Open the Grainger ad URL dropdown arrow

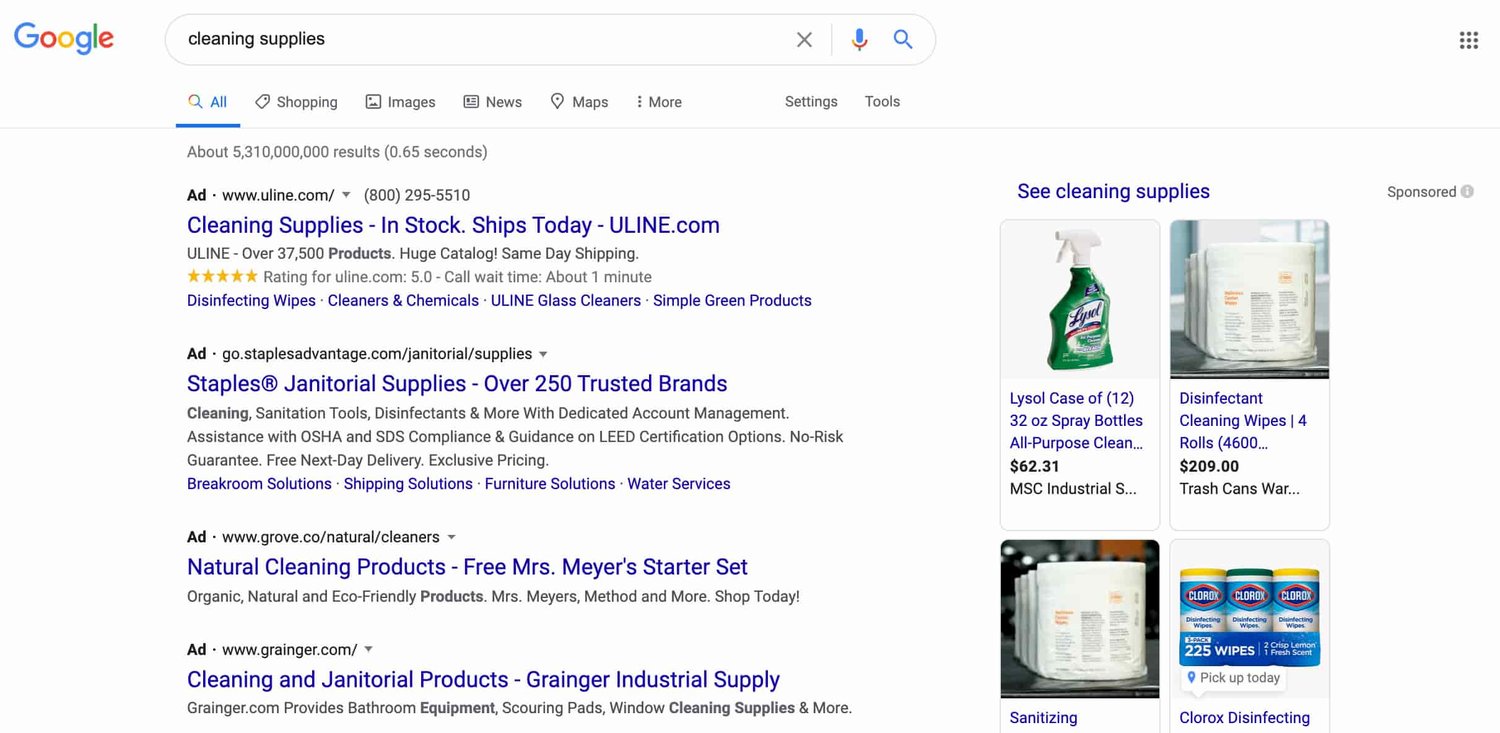click(368, 650)
